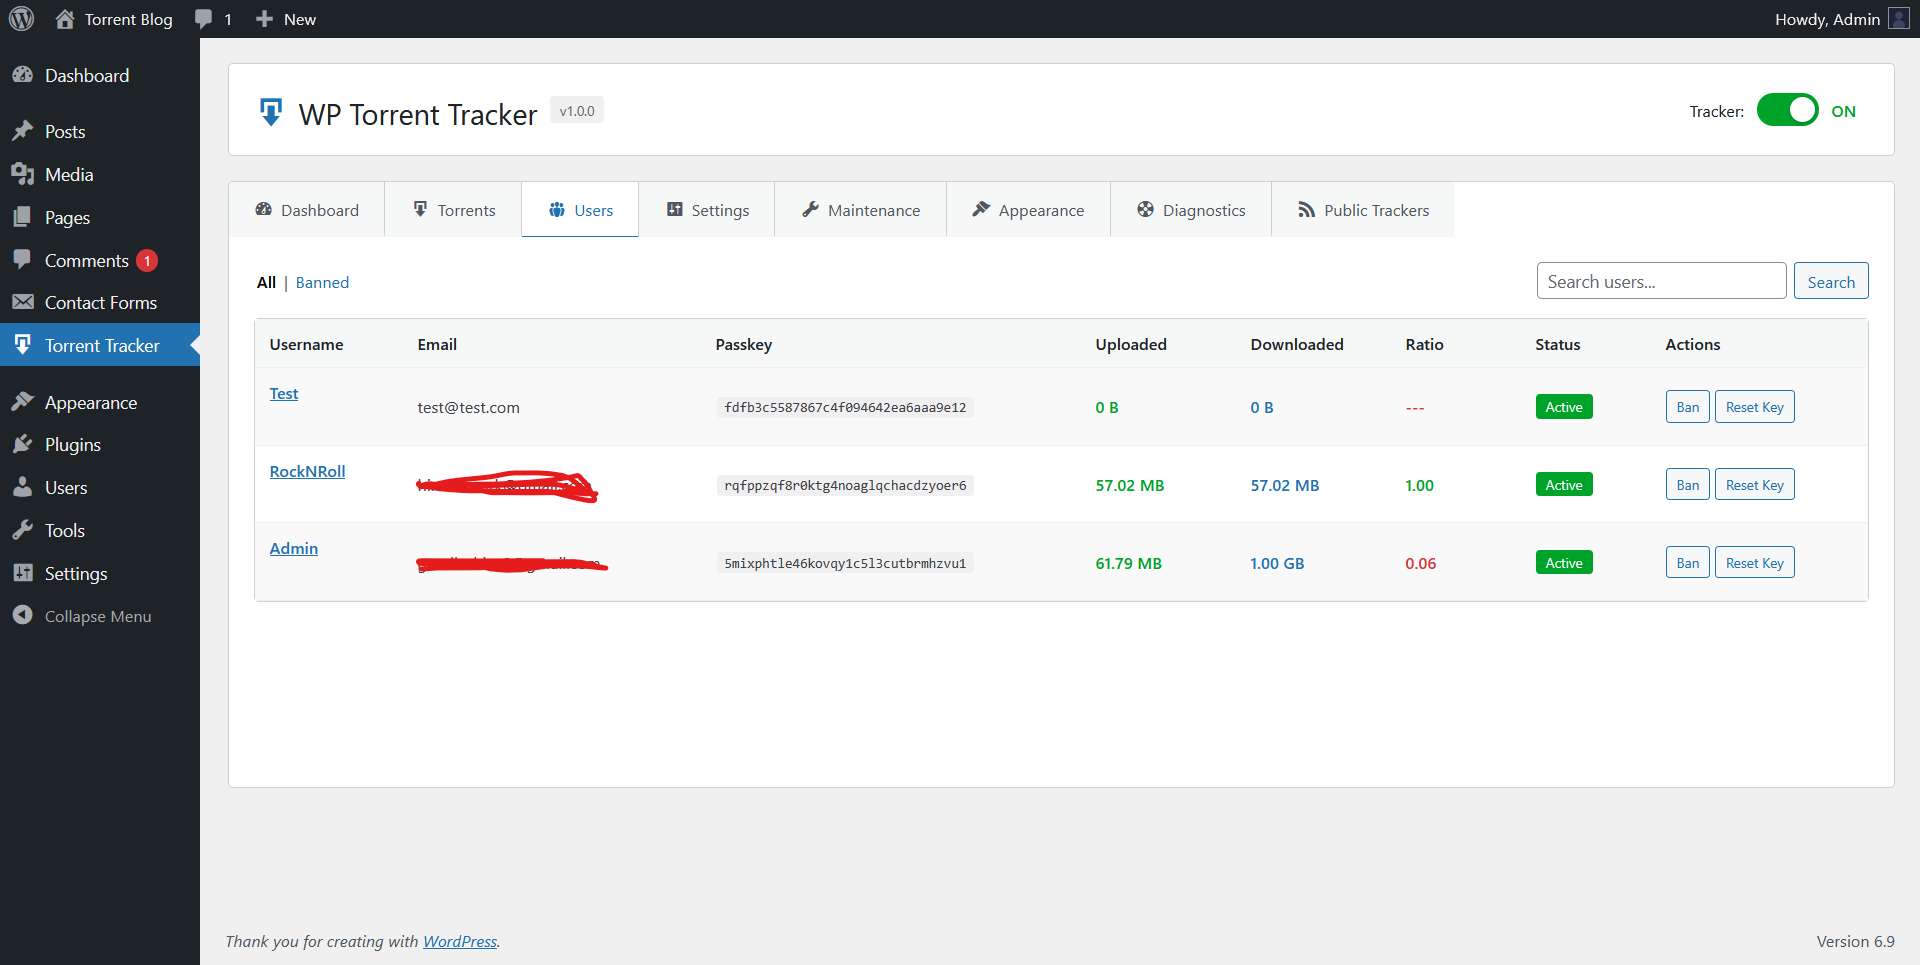
Task: Open the Diagnostics globe icon tab
Action: coord(1144,209)
